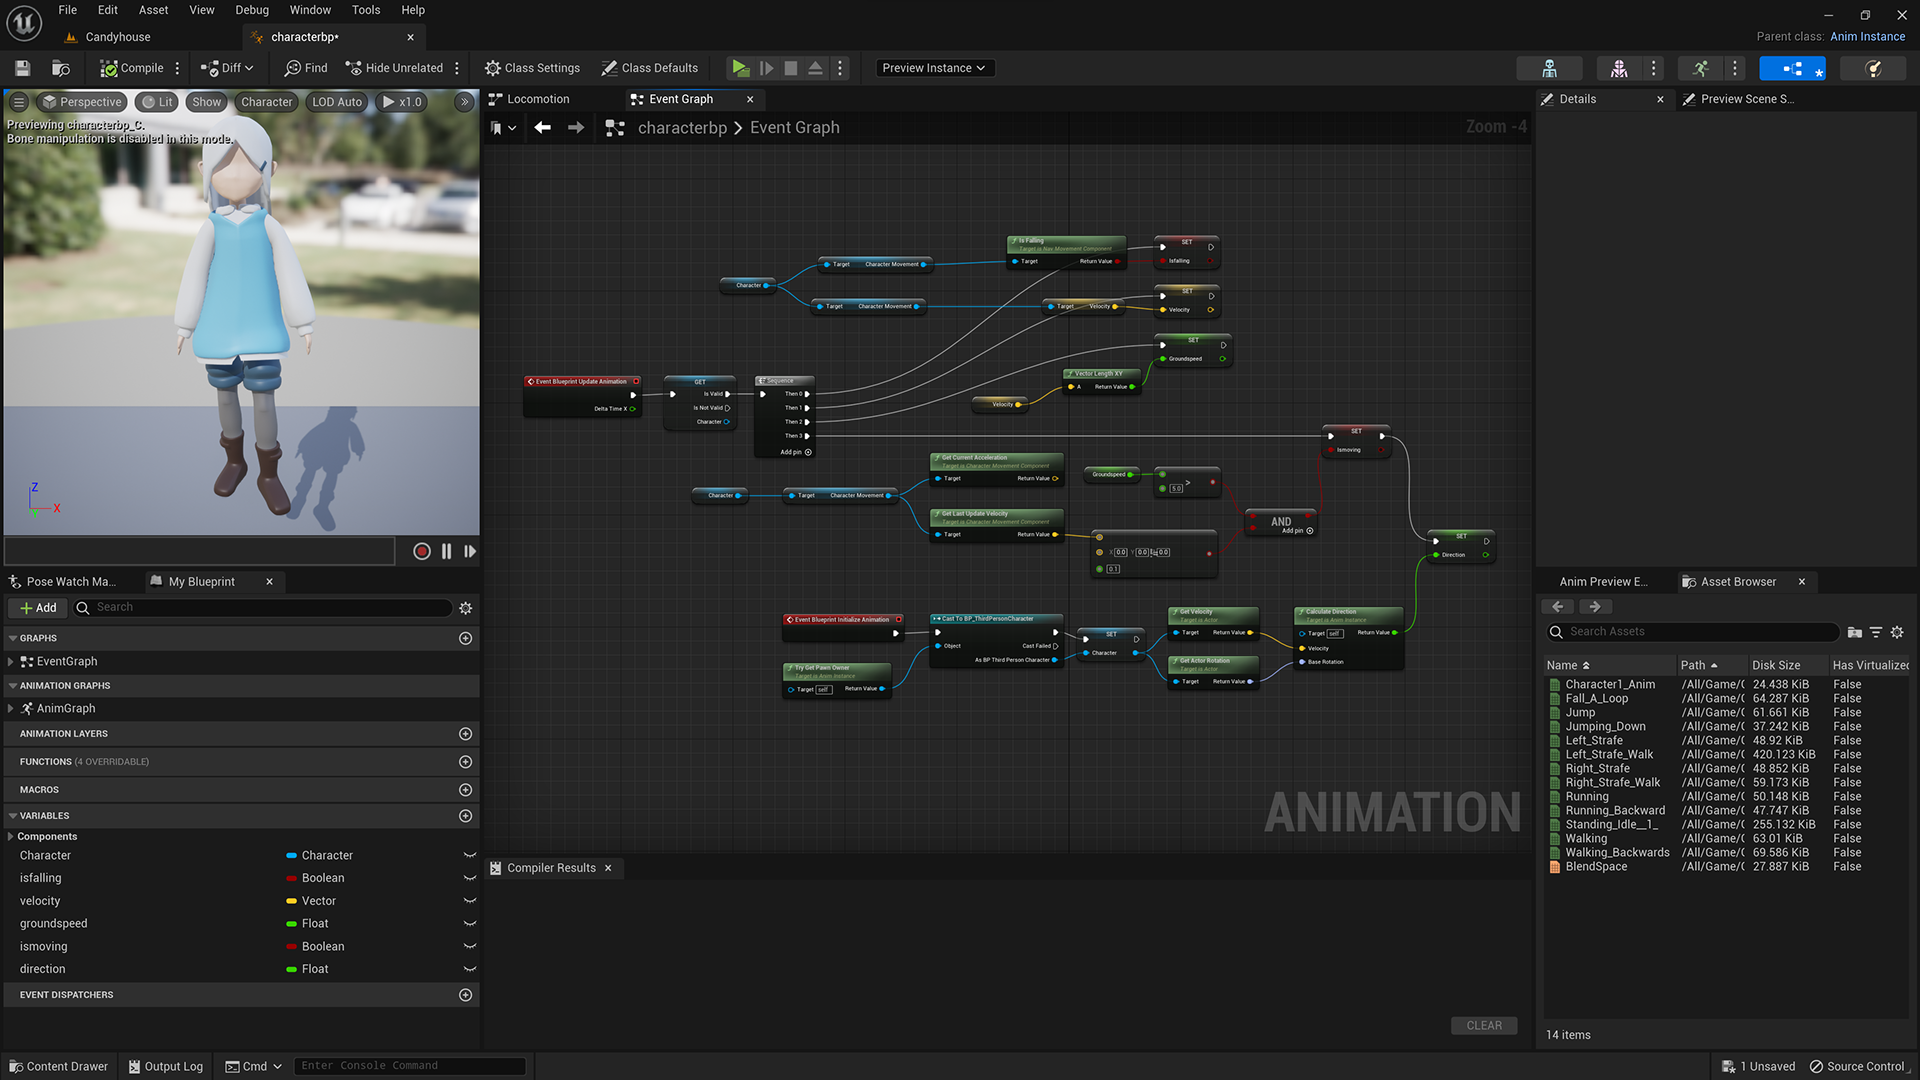Screen dimensions: 1920x1080
Task: Switch to Skeleton editor mode icon
Action: point(1549,68)
